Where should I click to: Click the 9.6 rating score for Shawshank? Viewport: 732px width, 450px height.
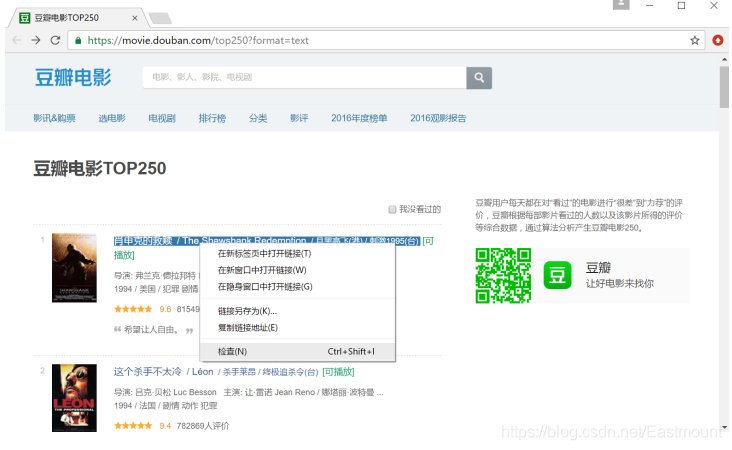[165, 309]
